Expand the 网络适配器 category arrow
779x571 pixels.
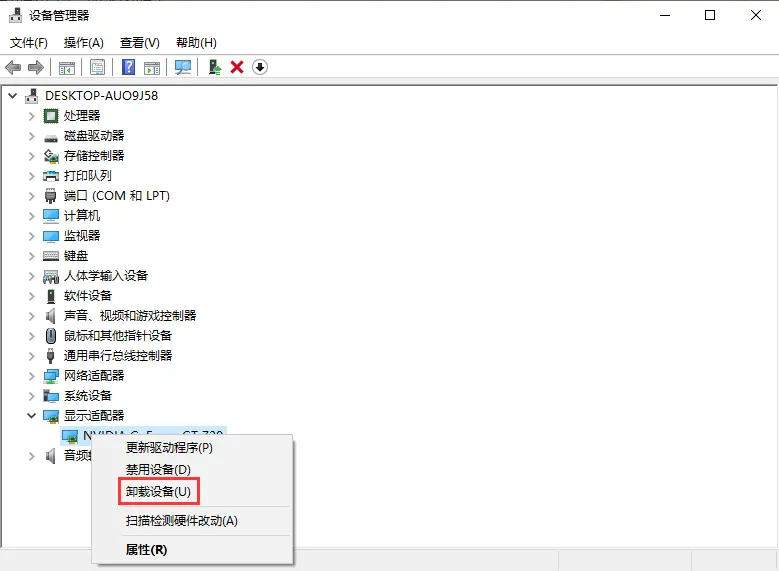click(x=31, y=376)
